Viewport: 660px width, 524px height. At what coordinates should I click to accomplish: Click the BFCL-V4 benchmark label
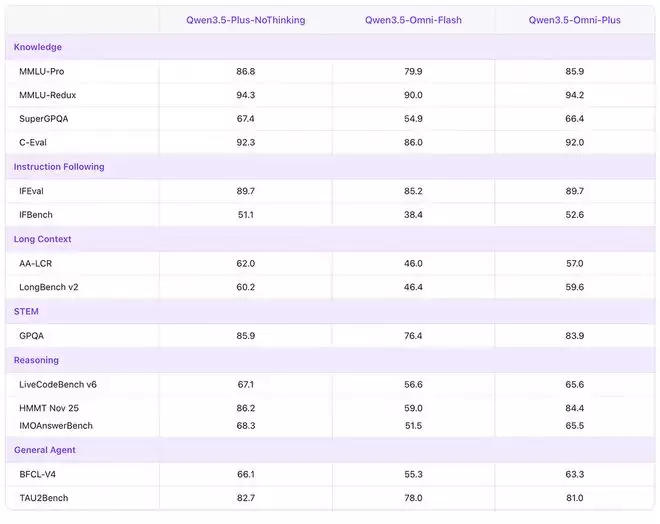click(x=39, y=474)
